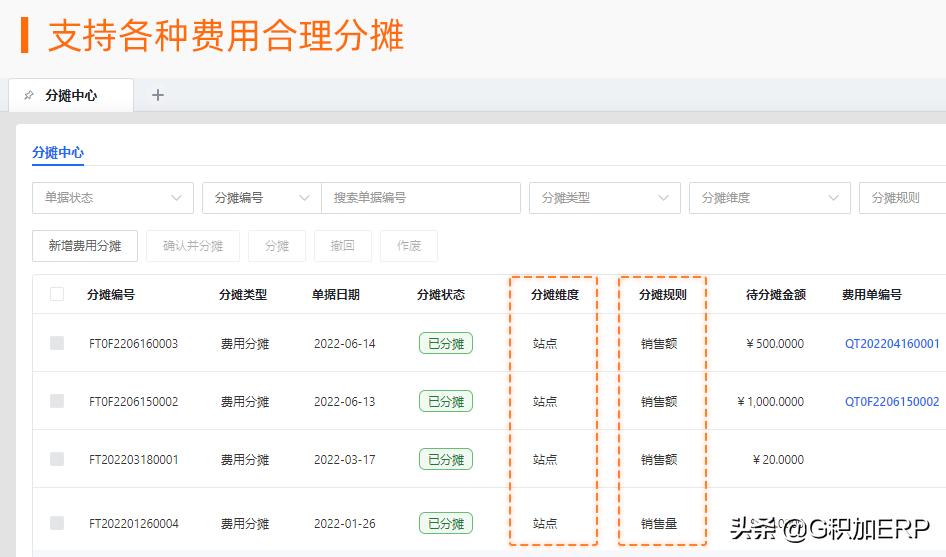Click the amount ¥ 1,000.0000 cell
This screenshot has height=557, width=946.
click(x=770, y=401)
